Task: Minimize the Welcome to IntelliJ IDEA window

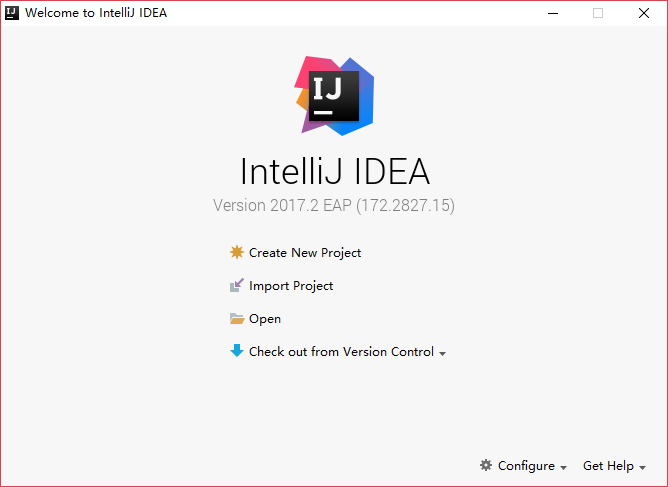Action: tap(552, 13)
